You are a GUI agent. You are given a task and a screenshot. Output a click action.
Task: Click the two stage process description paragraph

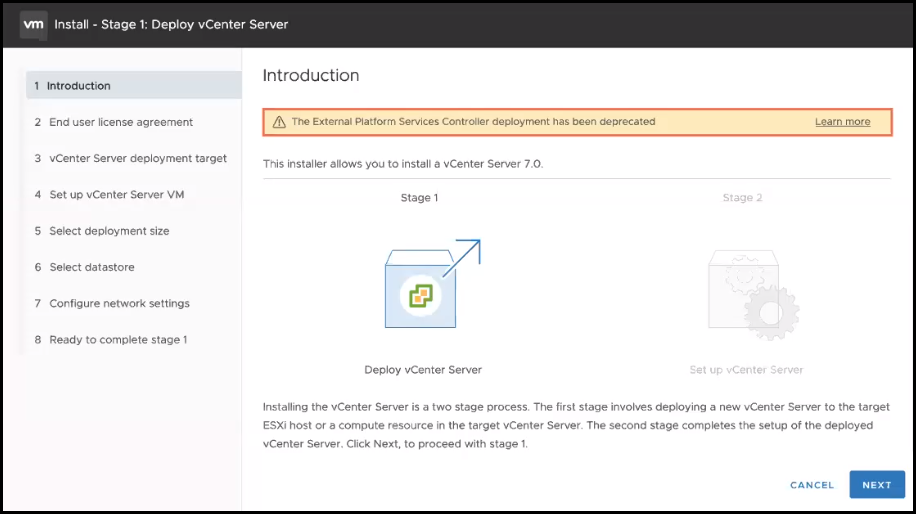[x=576, y=425]
